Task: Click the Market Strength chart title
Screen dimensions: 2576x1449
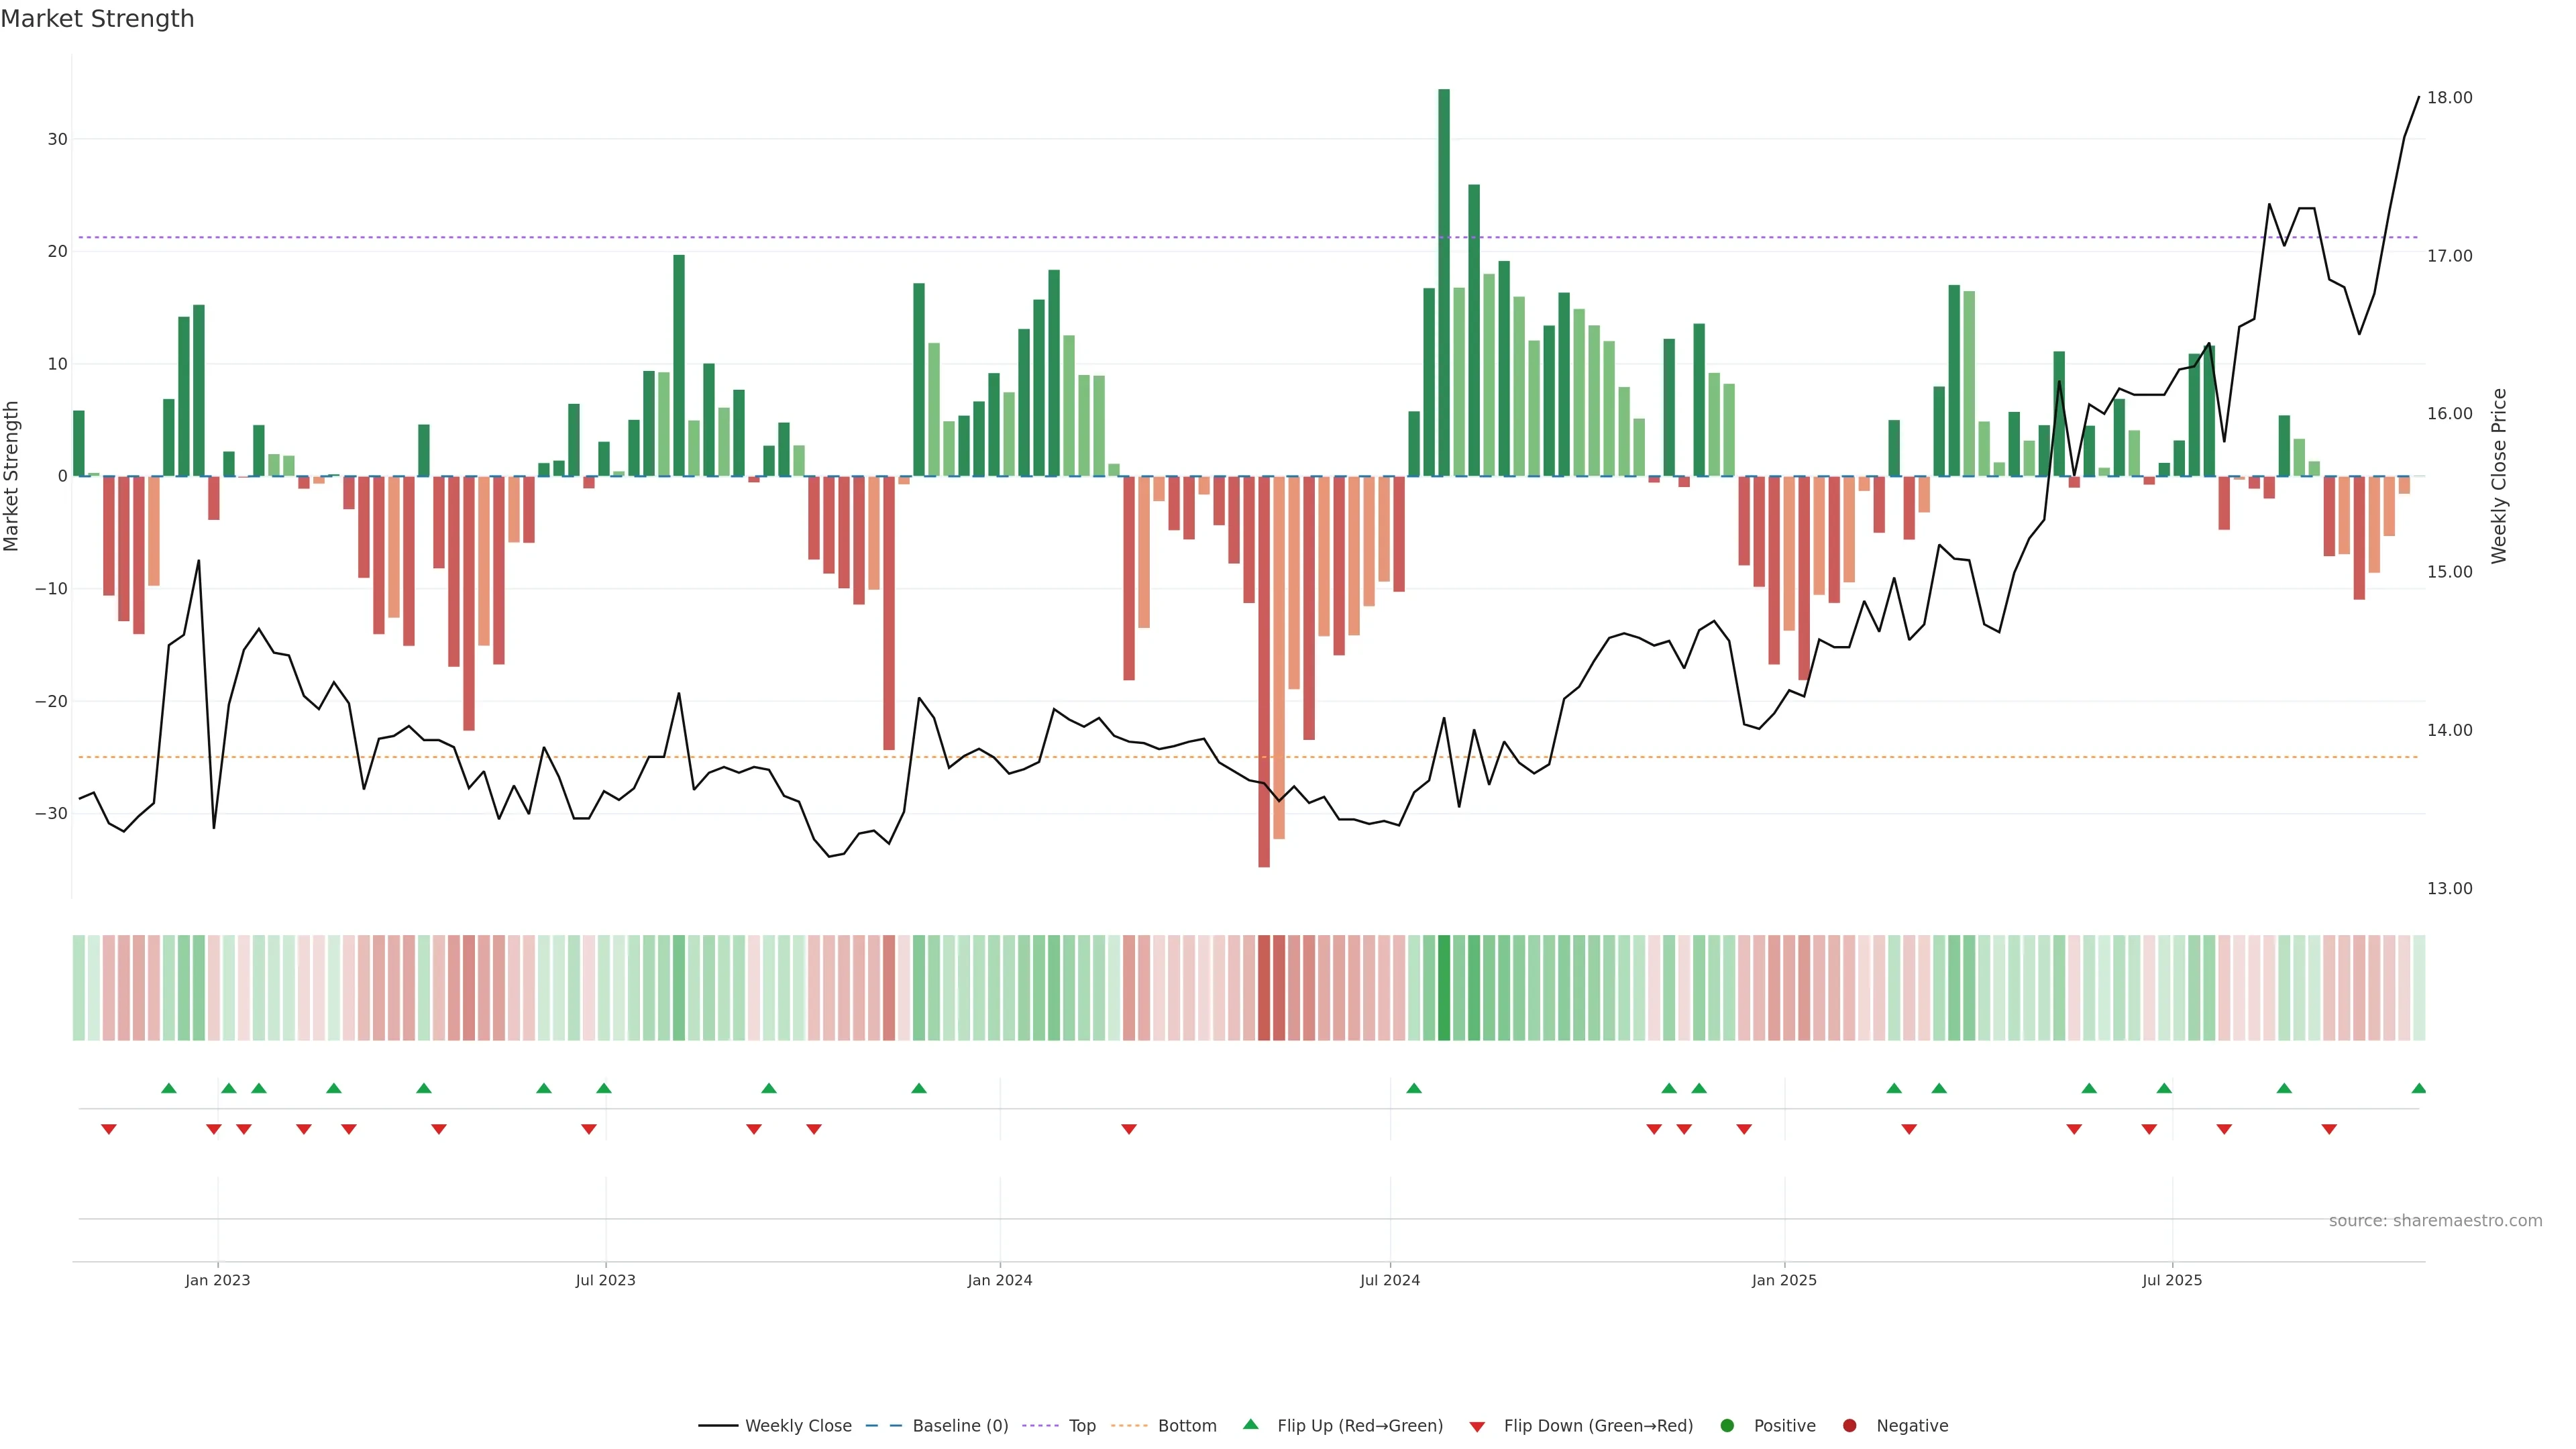Action: coord(97,19)
